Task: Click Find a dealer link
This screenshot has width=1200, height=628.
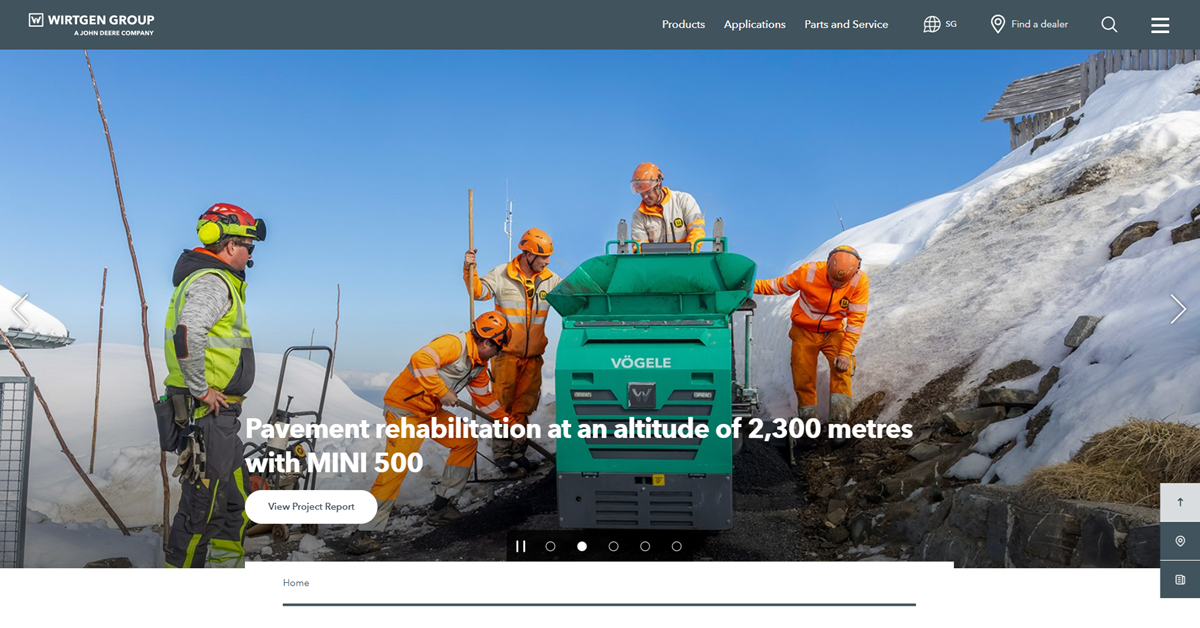Action: [1029, 24]
